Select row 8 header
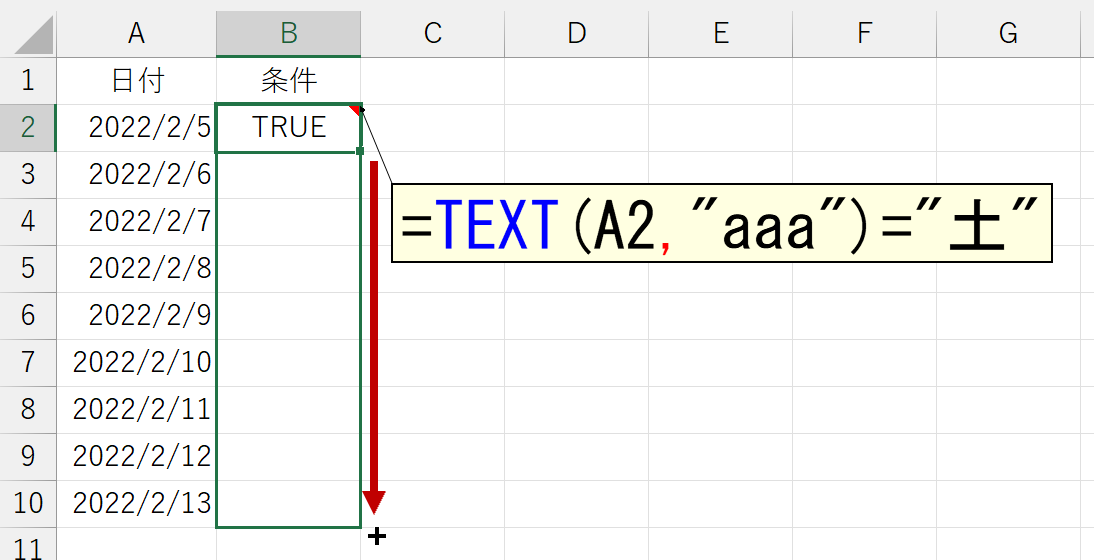Image resolution: width=1094 pixels, height=560 pixels. (x=28, y=409)
